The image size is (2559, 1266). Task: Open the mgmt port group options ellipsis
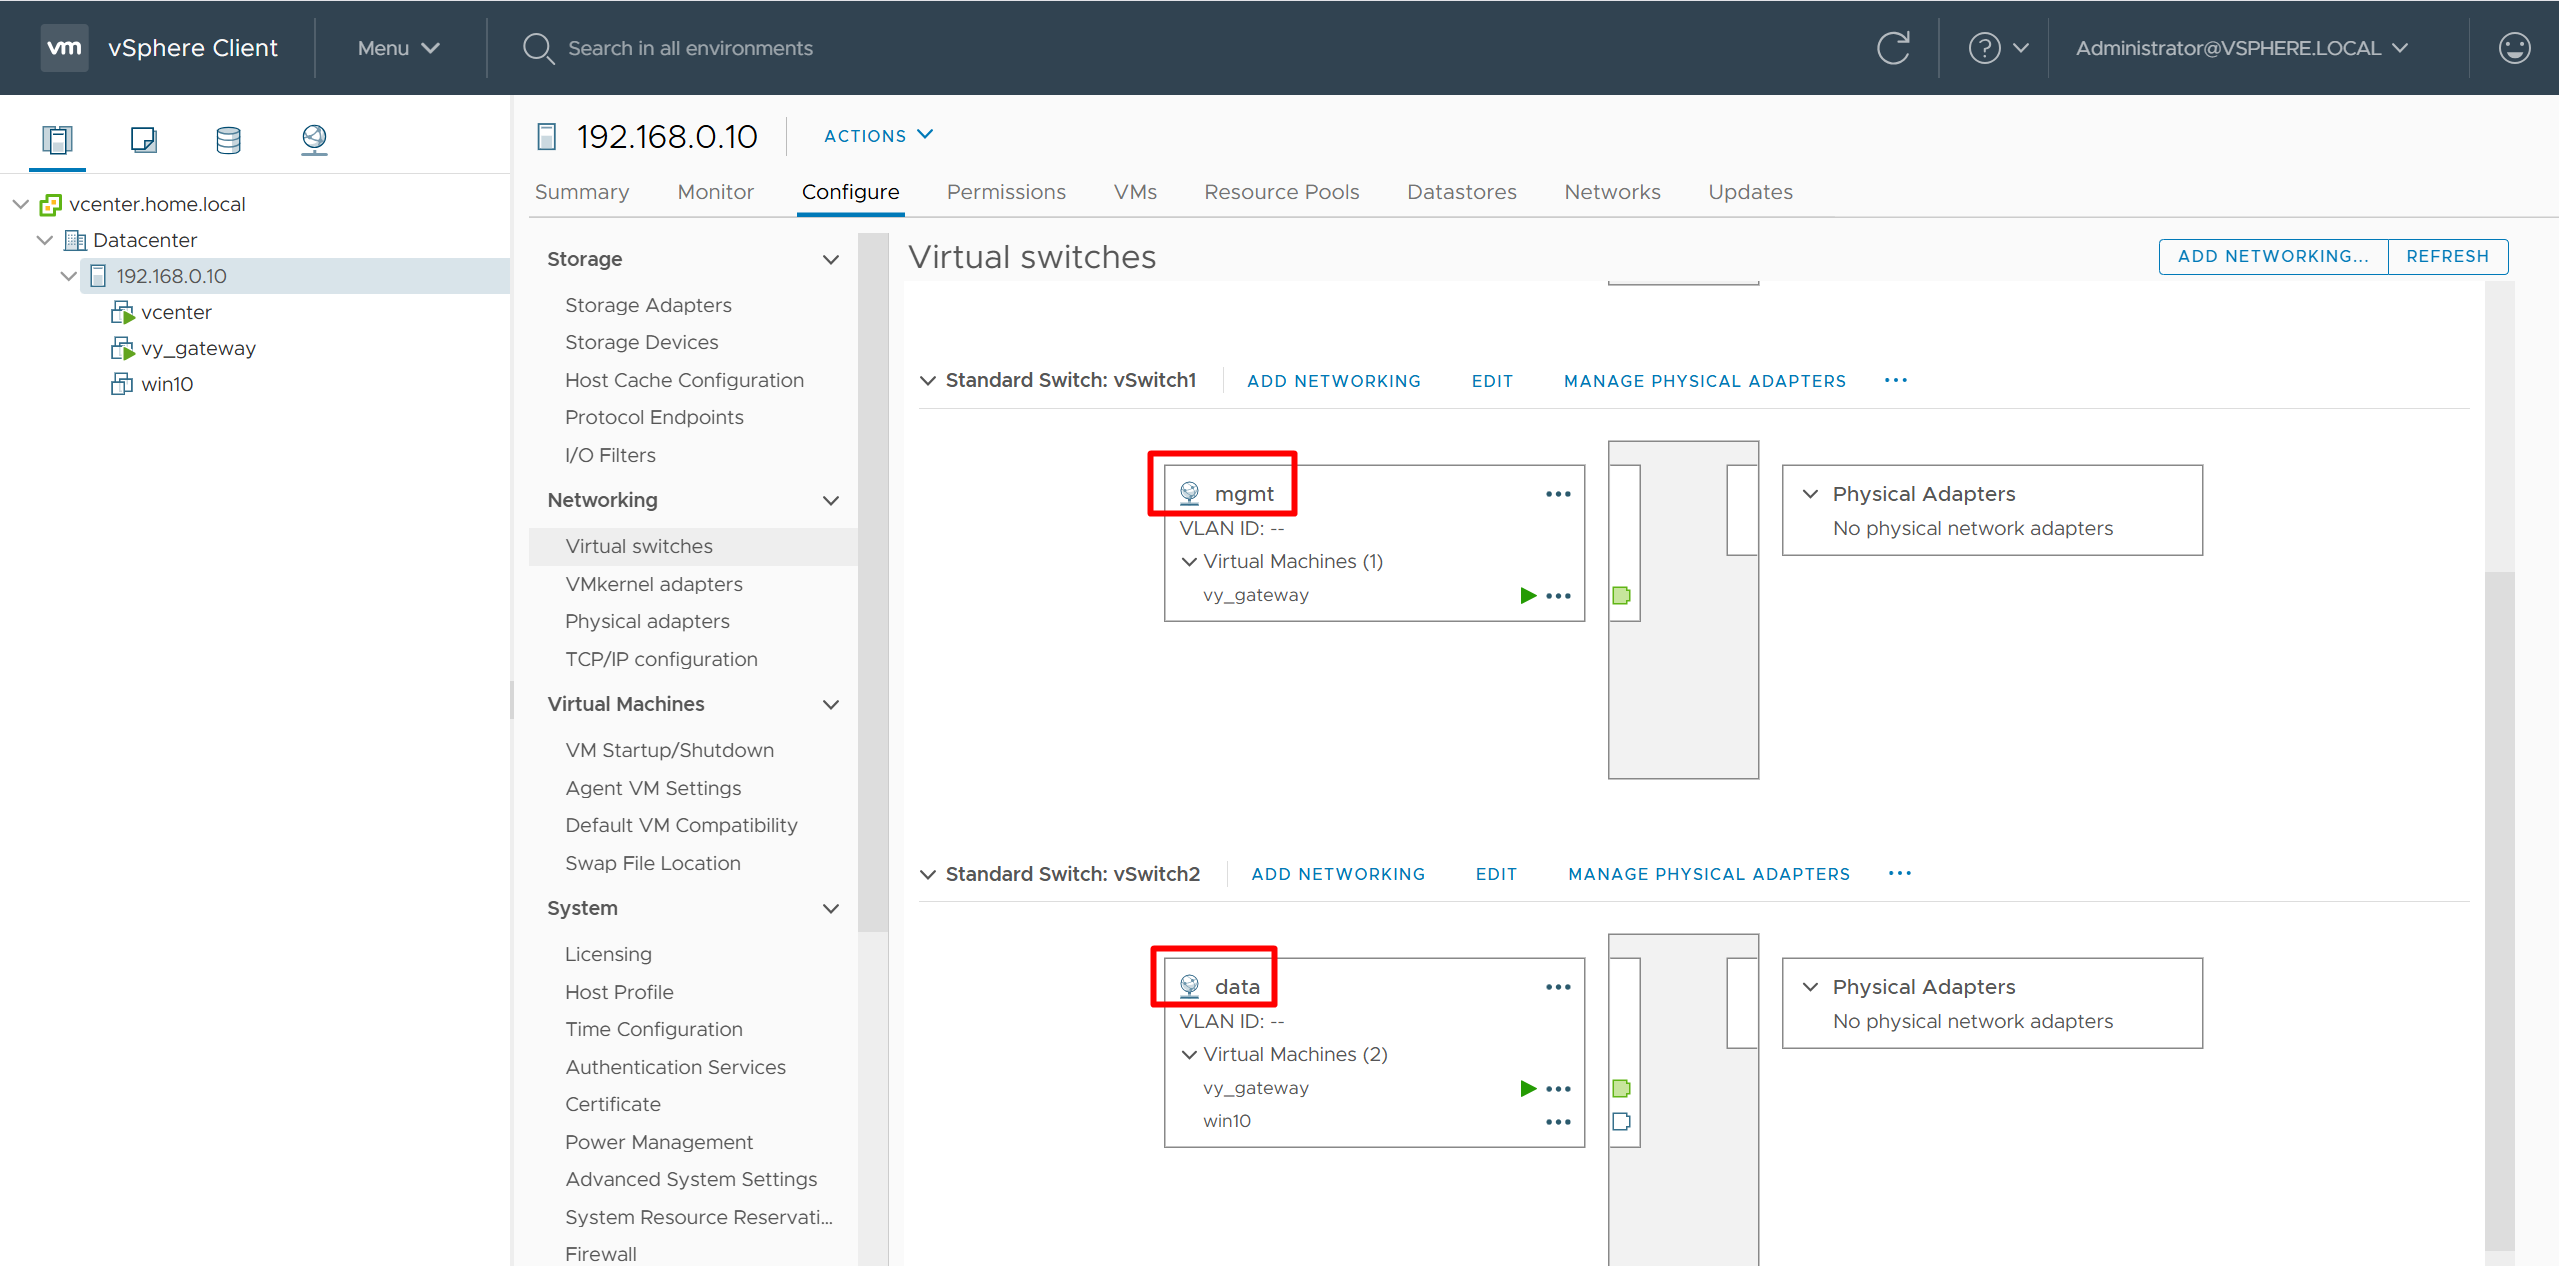point(1557,494)
